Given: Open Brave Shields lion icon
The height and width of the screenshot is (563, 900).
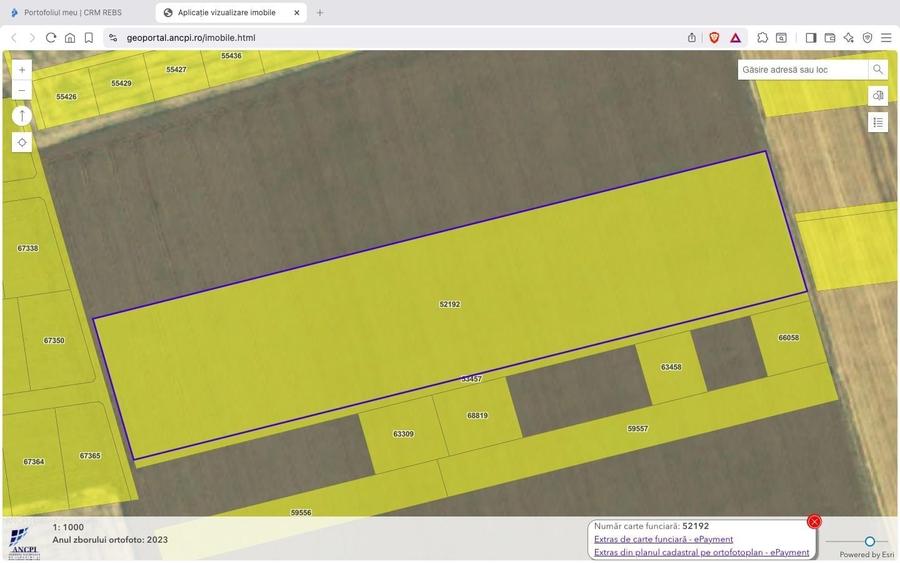Looking at the screenshot, I should click(x=714, y=38).
